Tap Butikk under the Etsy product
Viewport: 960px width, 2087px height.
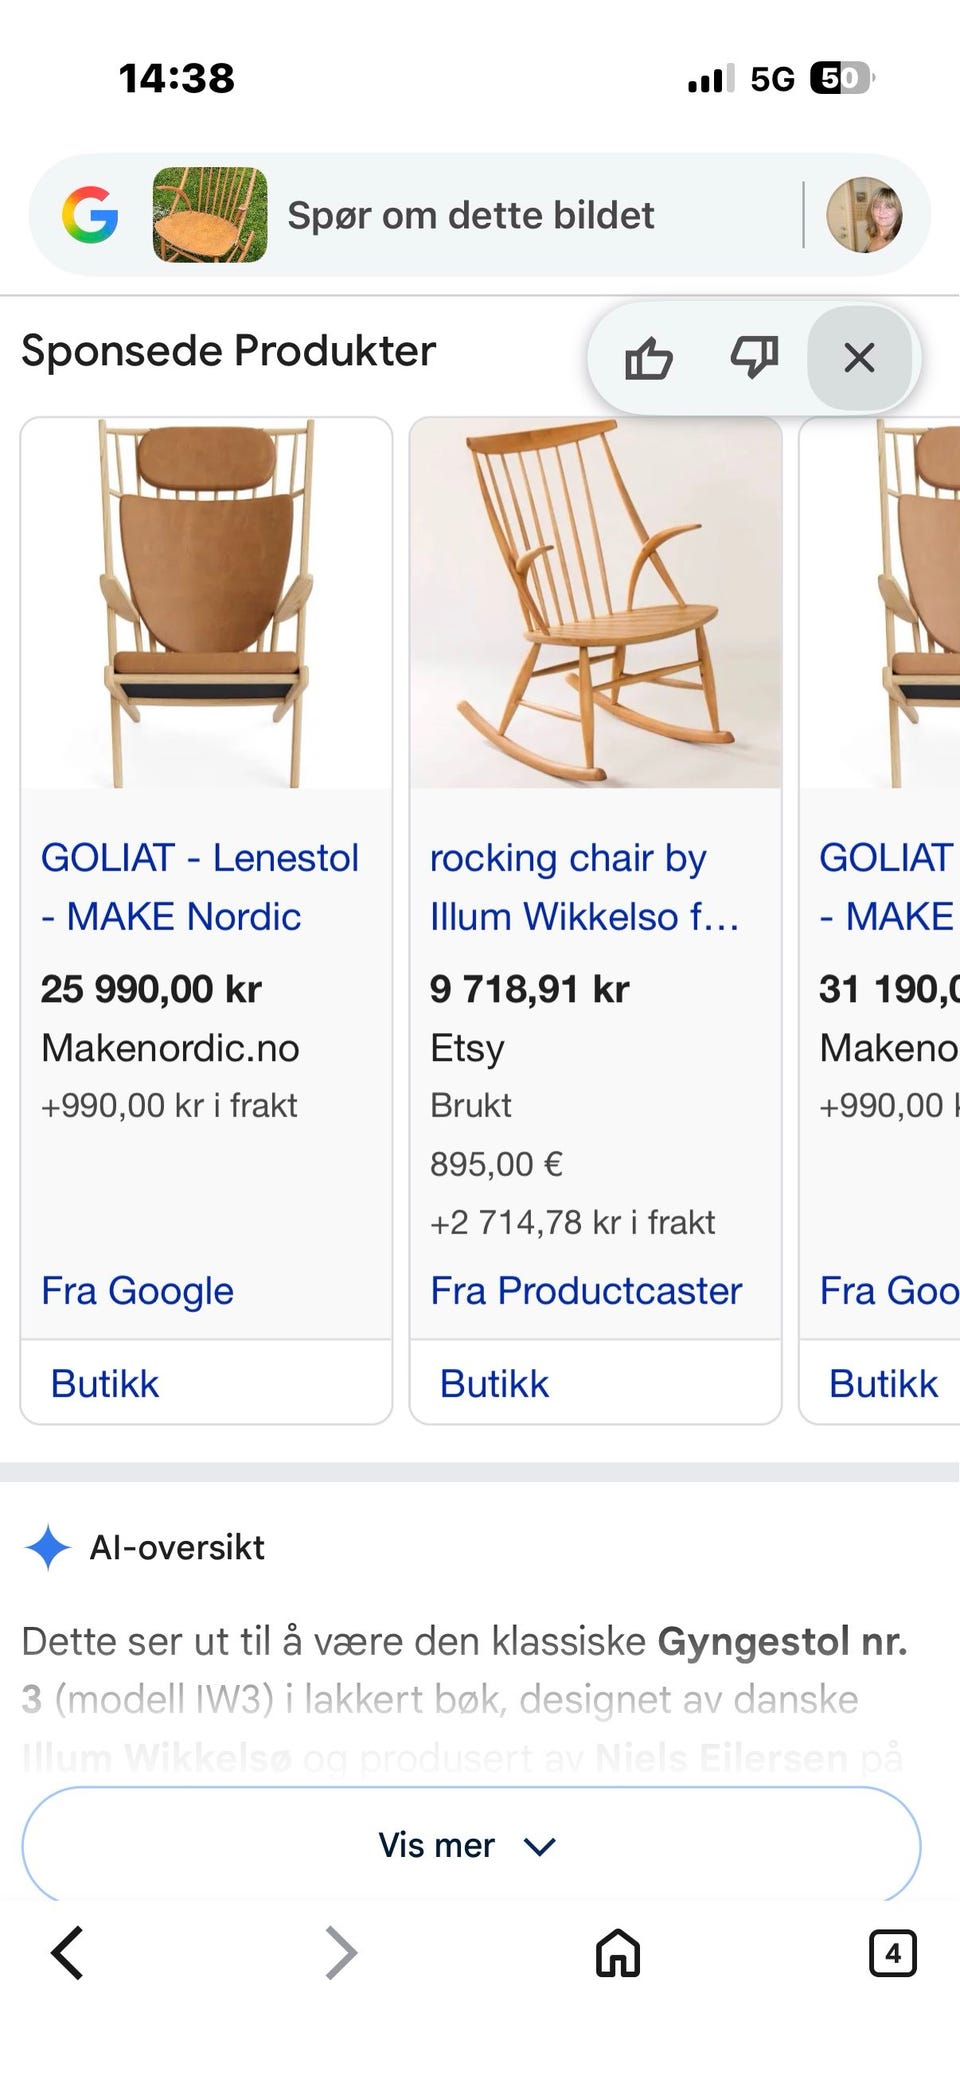[494, 1384]
